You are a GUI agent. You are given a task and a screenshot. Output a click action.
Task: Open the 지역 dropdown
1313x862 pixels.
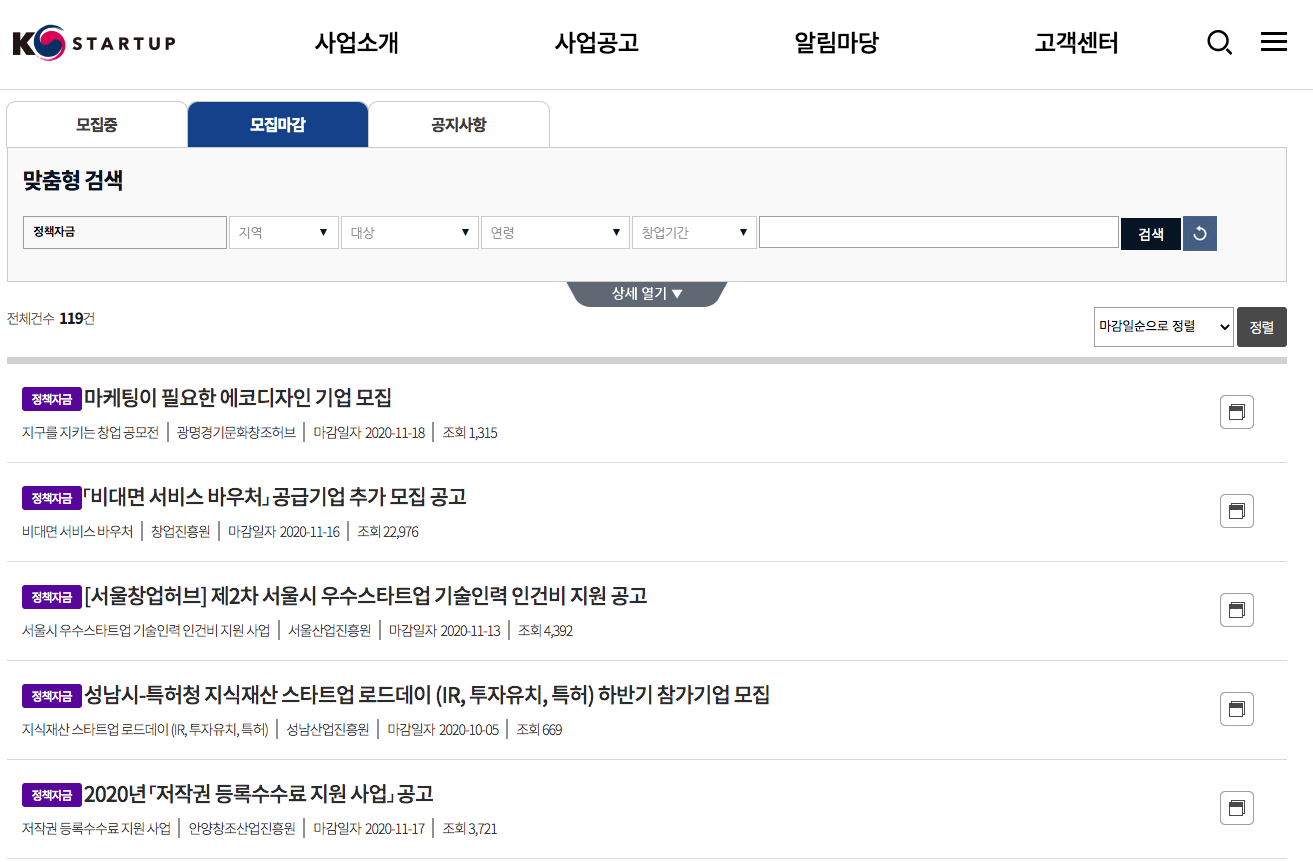pos(284,231)
